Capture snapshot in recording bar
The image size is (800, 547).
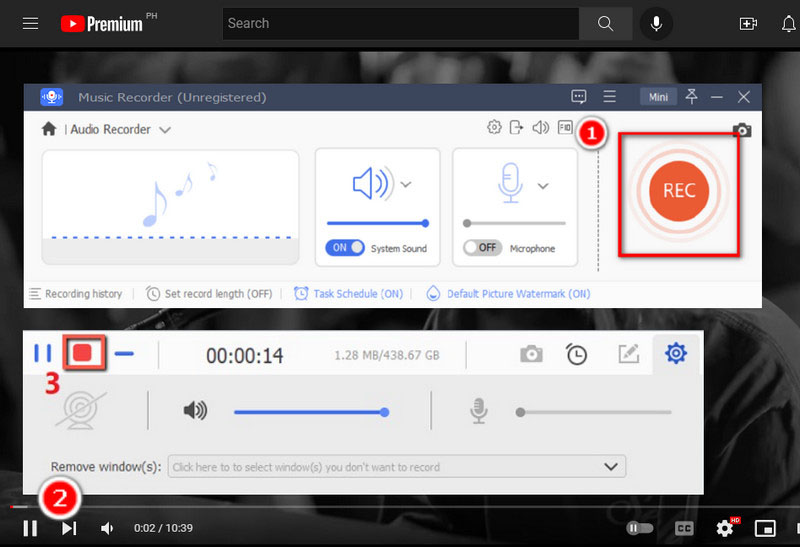click(531, 354)
